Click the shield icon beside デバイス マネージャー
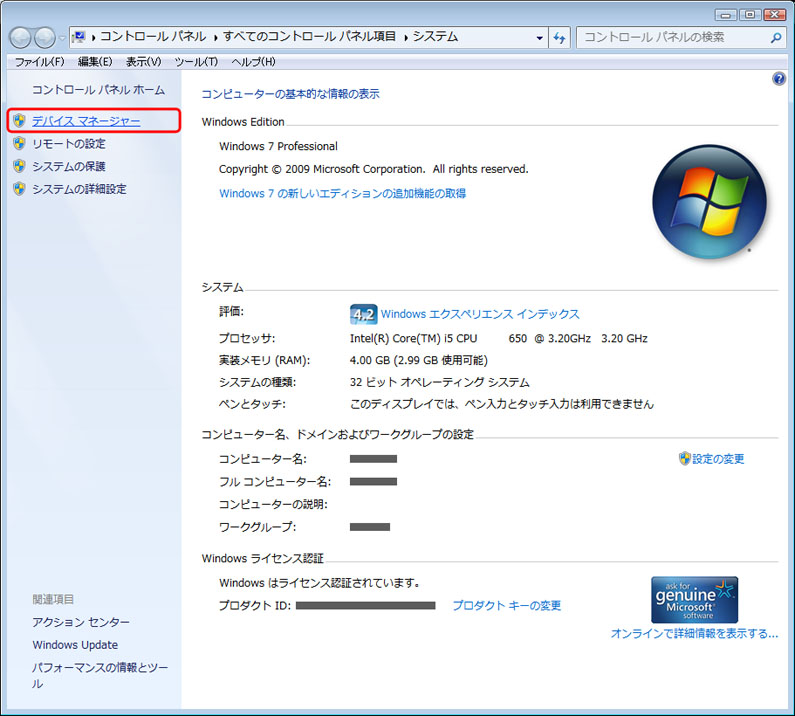Screen dimensions: 795x716 (x=19, y=121)
